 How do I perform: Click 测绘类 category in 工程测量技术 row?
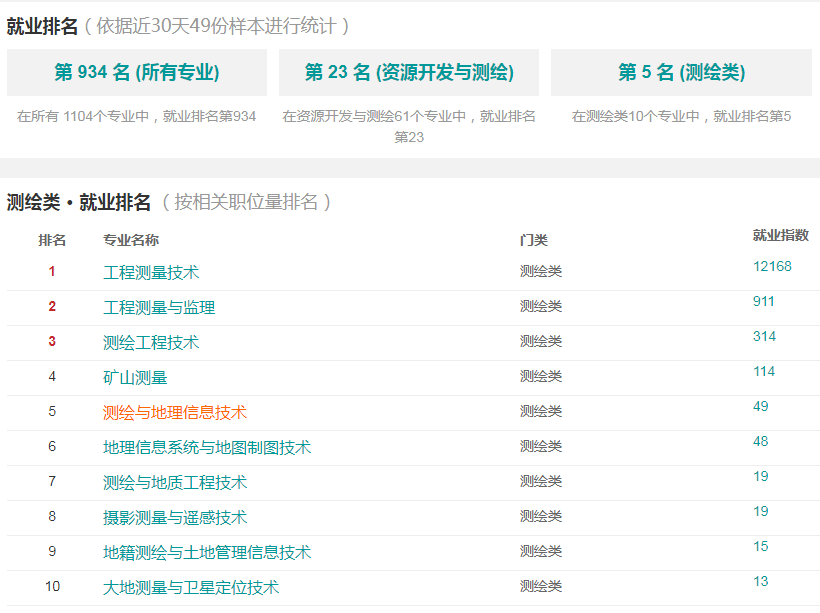pos(541,271)
